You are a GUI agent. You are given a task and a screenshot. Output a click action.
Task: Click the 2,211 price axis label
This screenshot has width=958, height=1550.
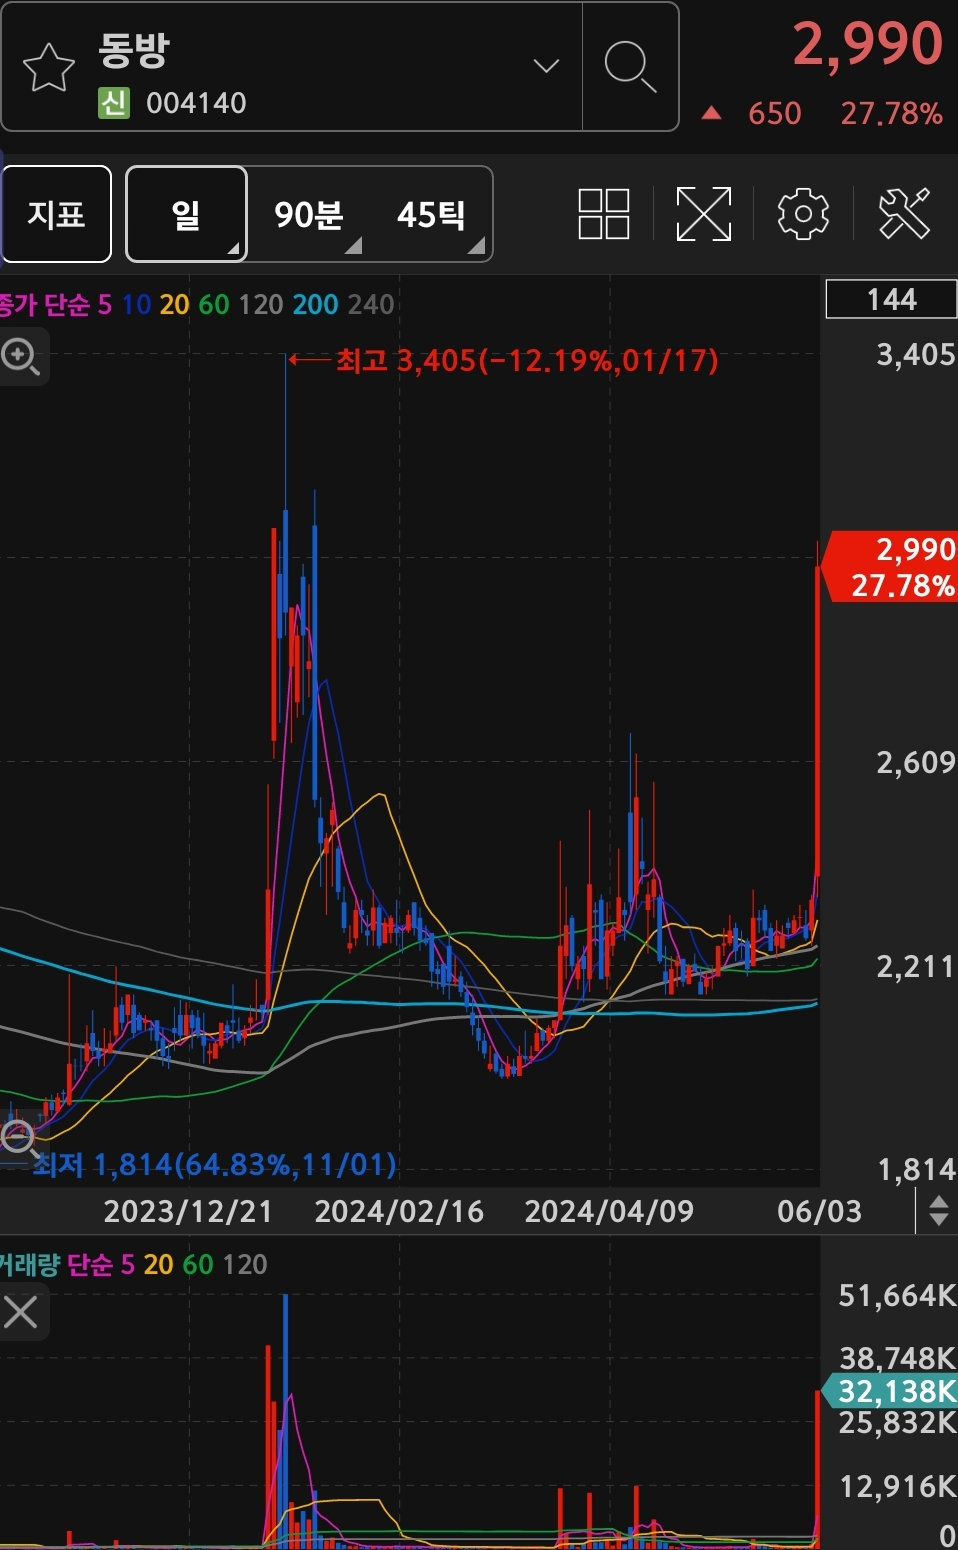tap(916, 967)
